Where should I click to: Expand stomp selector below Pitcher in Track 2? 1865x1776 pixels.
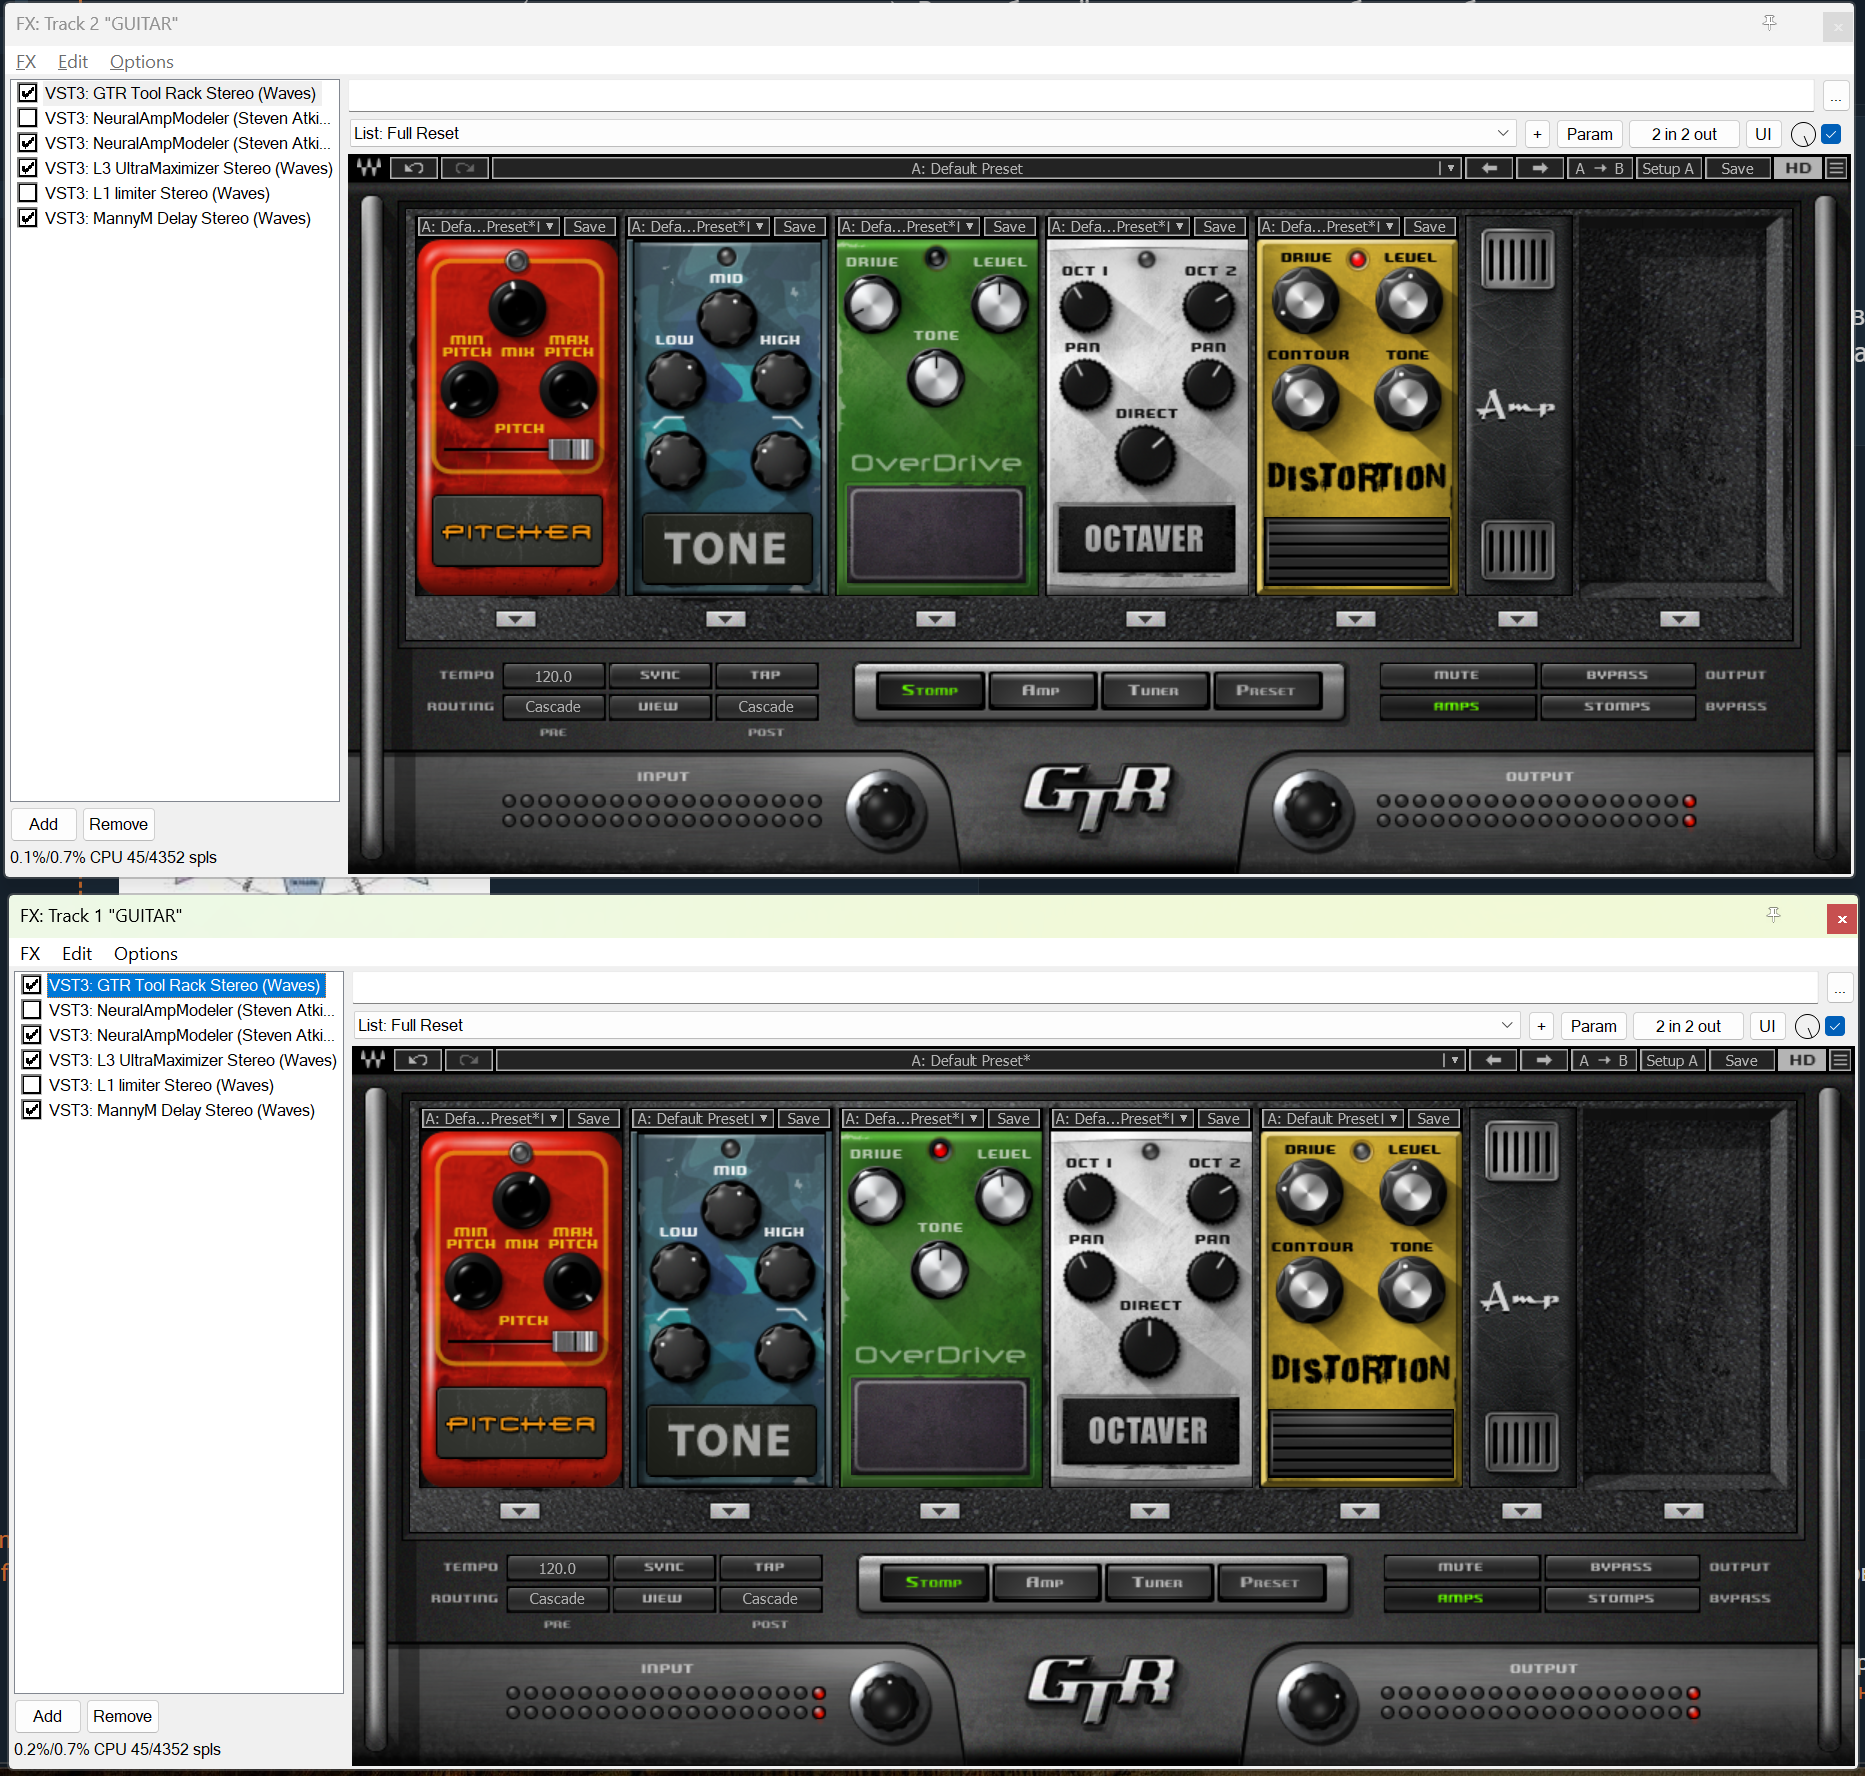(x=516, y=619)
